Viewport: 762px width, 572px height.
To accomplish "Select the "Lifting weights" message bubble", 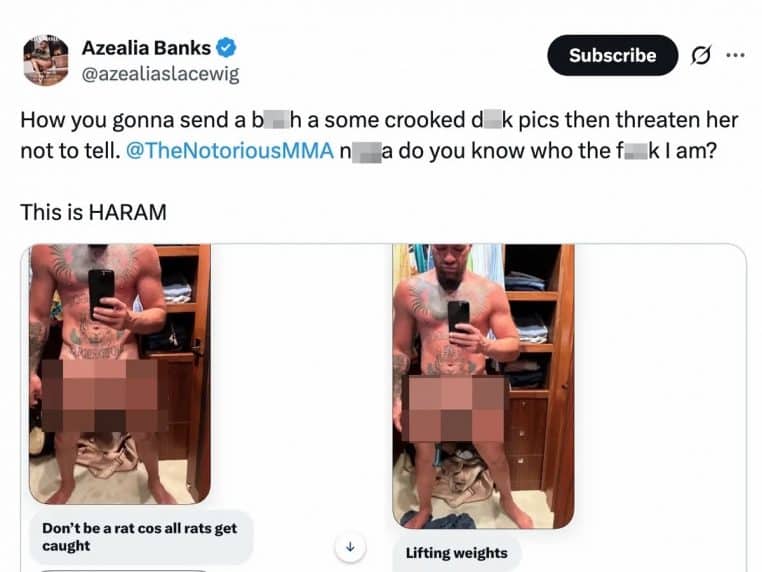I will [x=456, y=553].
